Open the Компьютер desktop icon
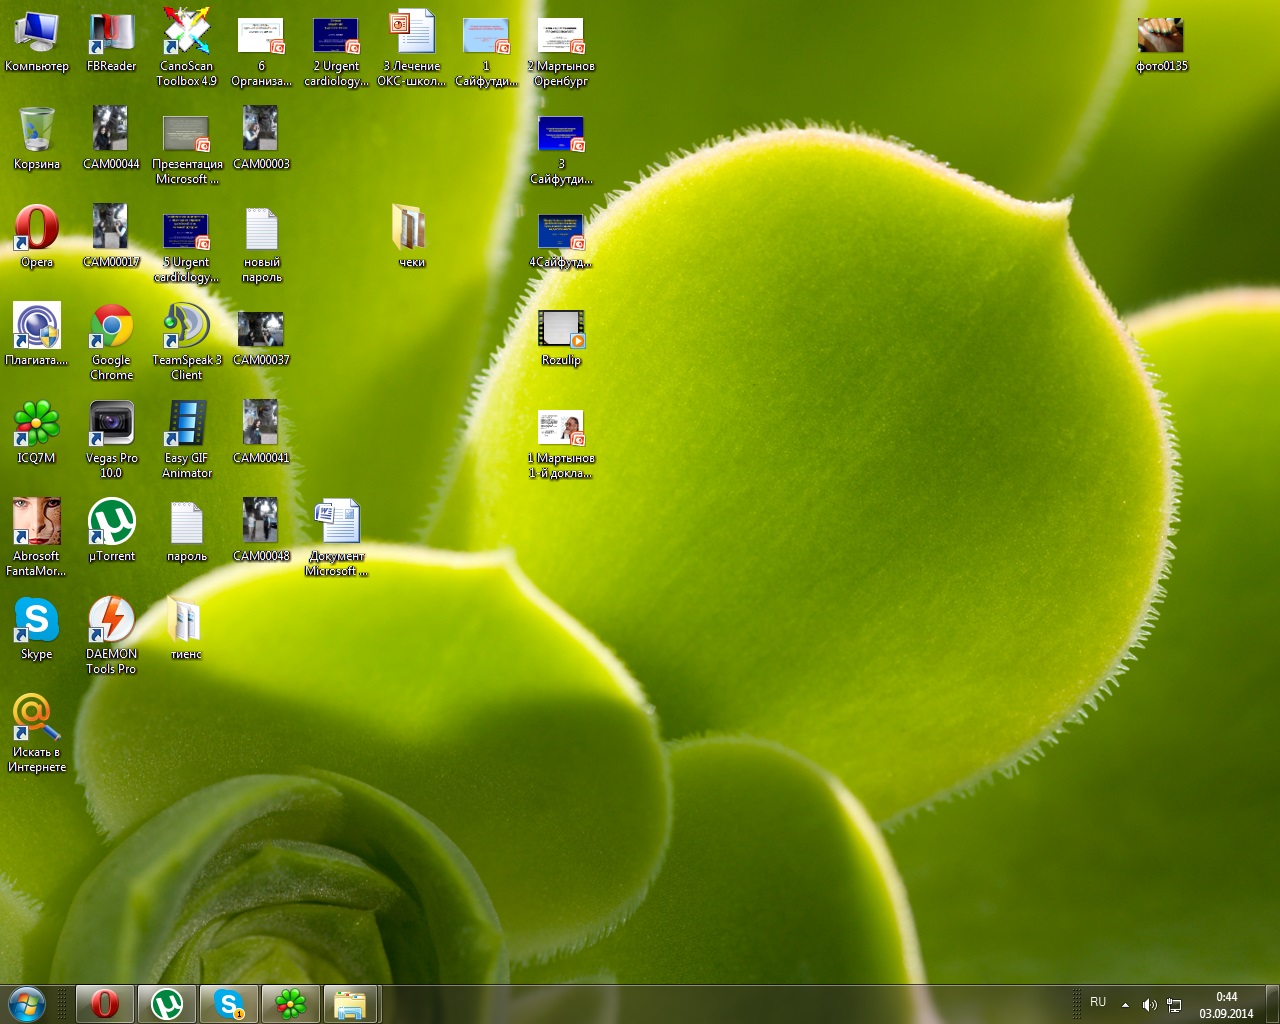The height and width of the screenshot is (1024, 1280). pos(37,42)
